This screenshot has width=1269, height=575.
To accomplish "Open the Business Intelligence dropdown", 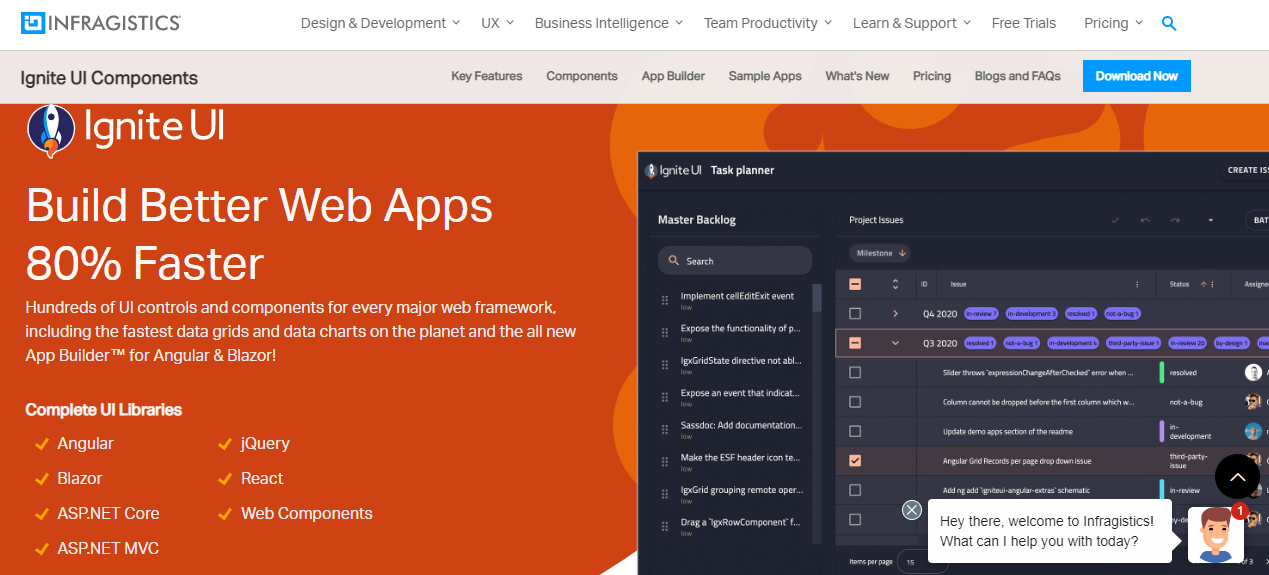I will tap(609, 23).
